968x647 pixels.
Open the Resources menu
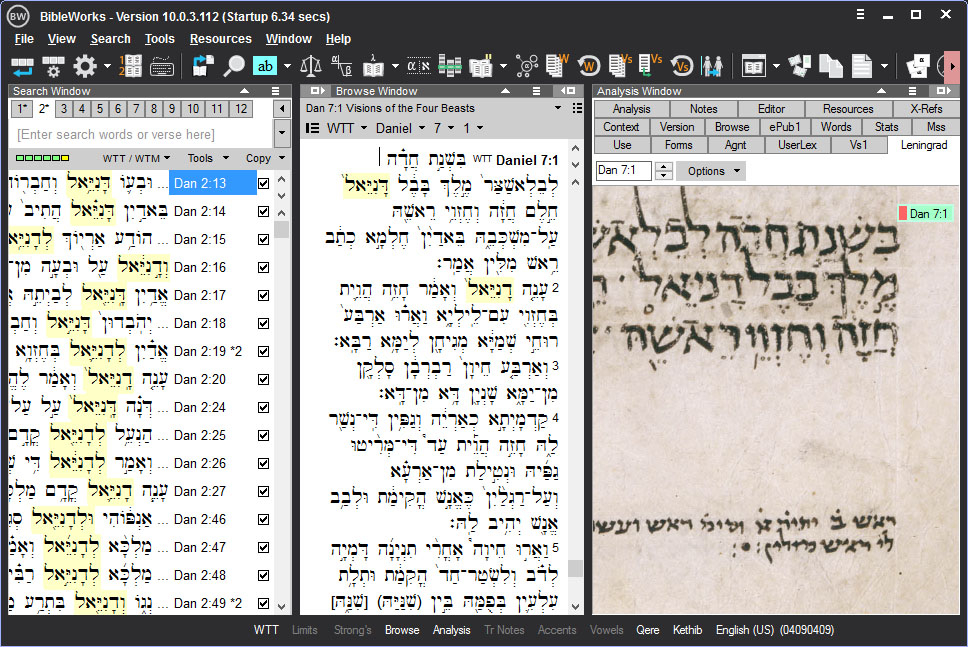click(x=220, y=38)
